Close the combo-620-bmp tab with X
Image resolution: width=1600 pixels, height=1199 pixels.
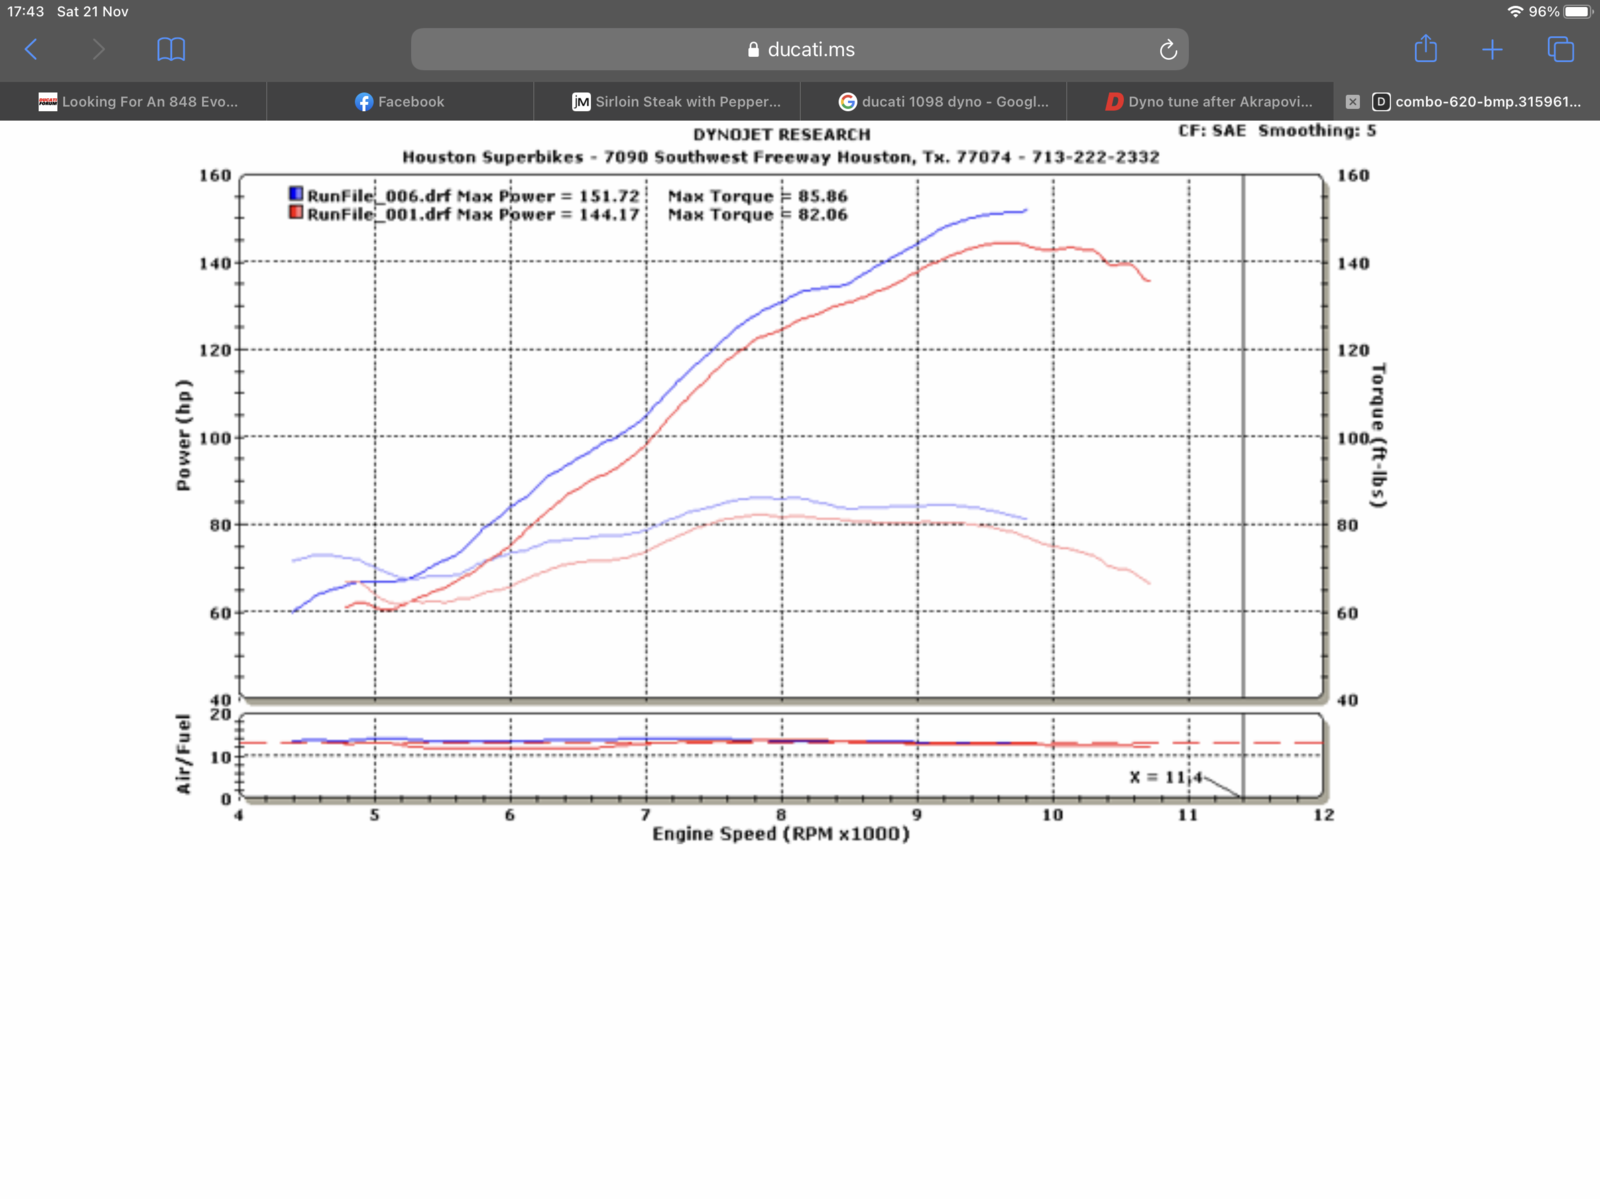tap(1352, 102)
